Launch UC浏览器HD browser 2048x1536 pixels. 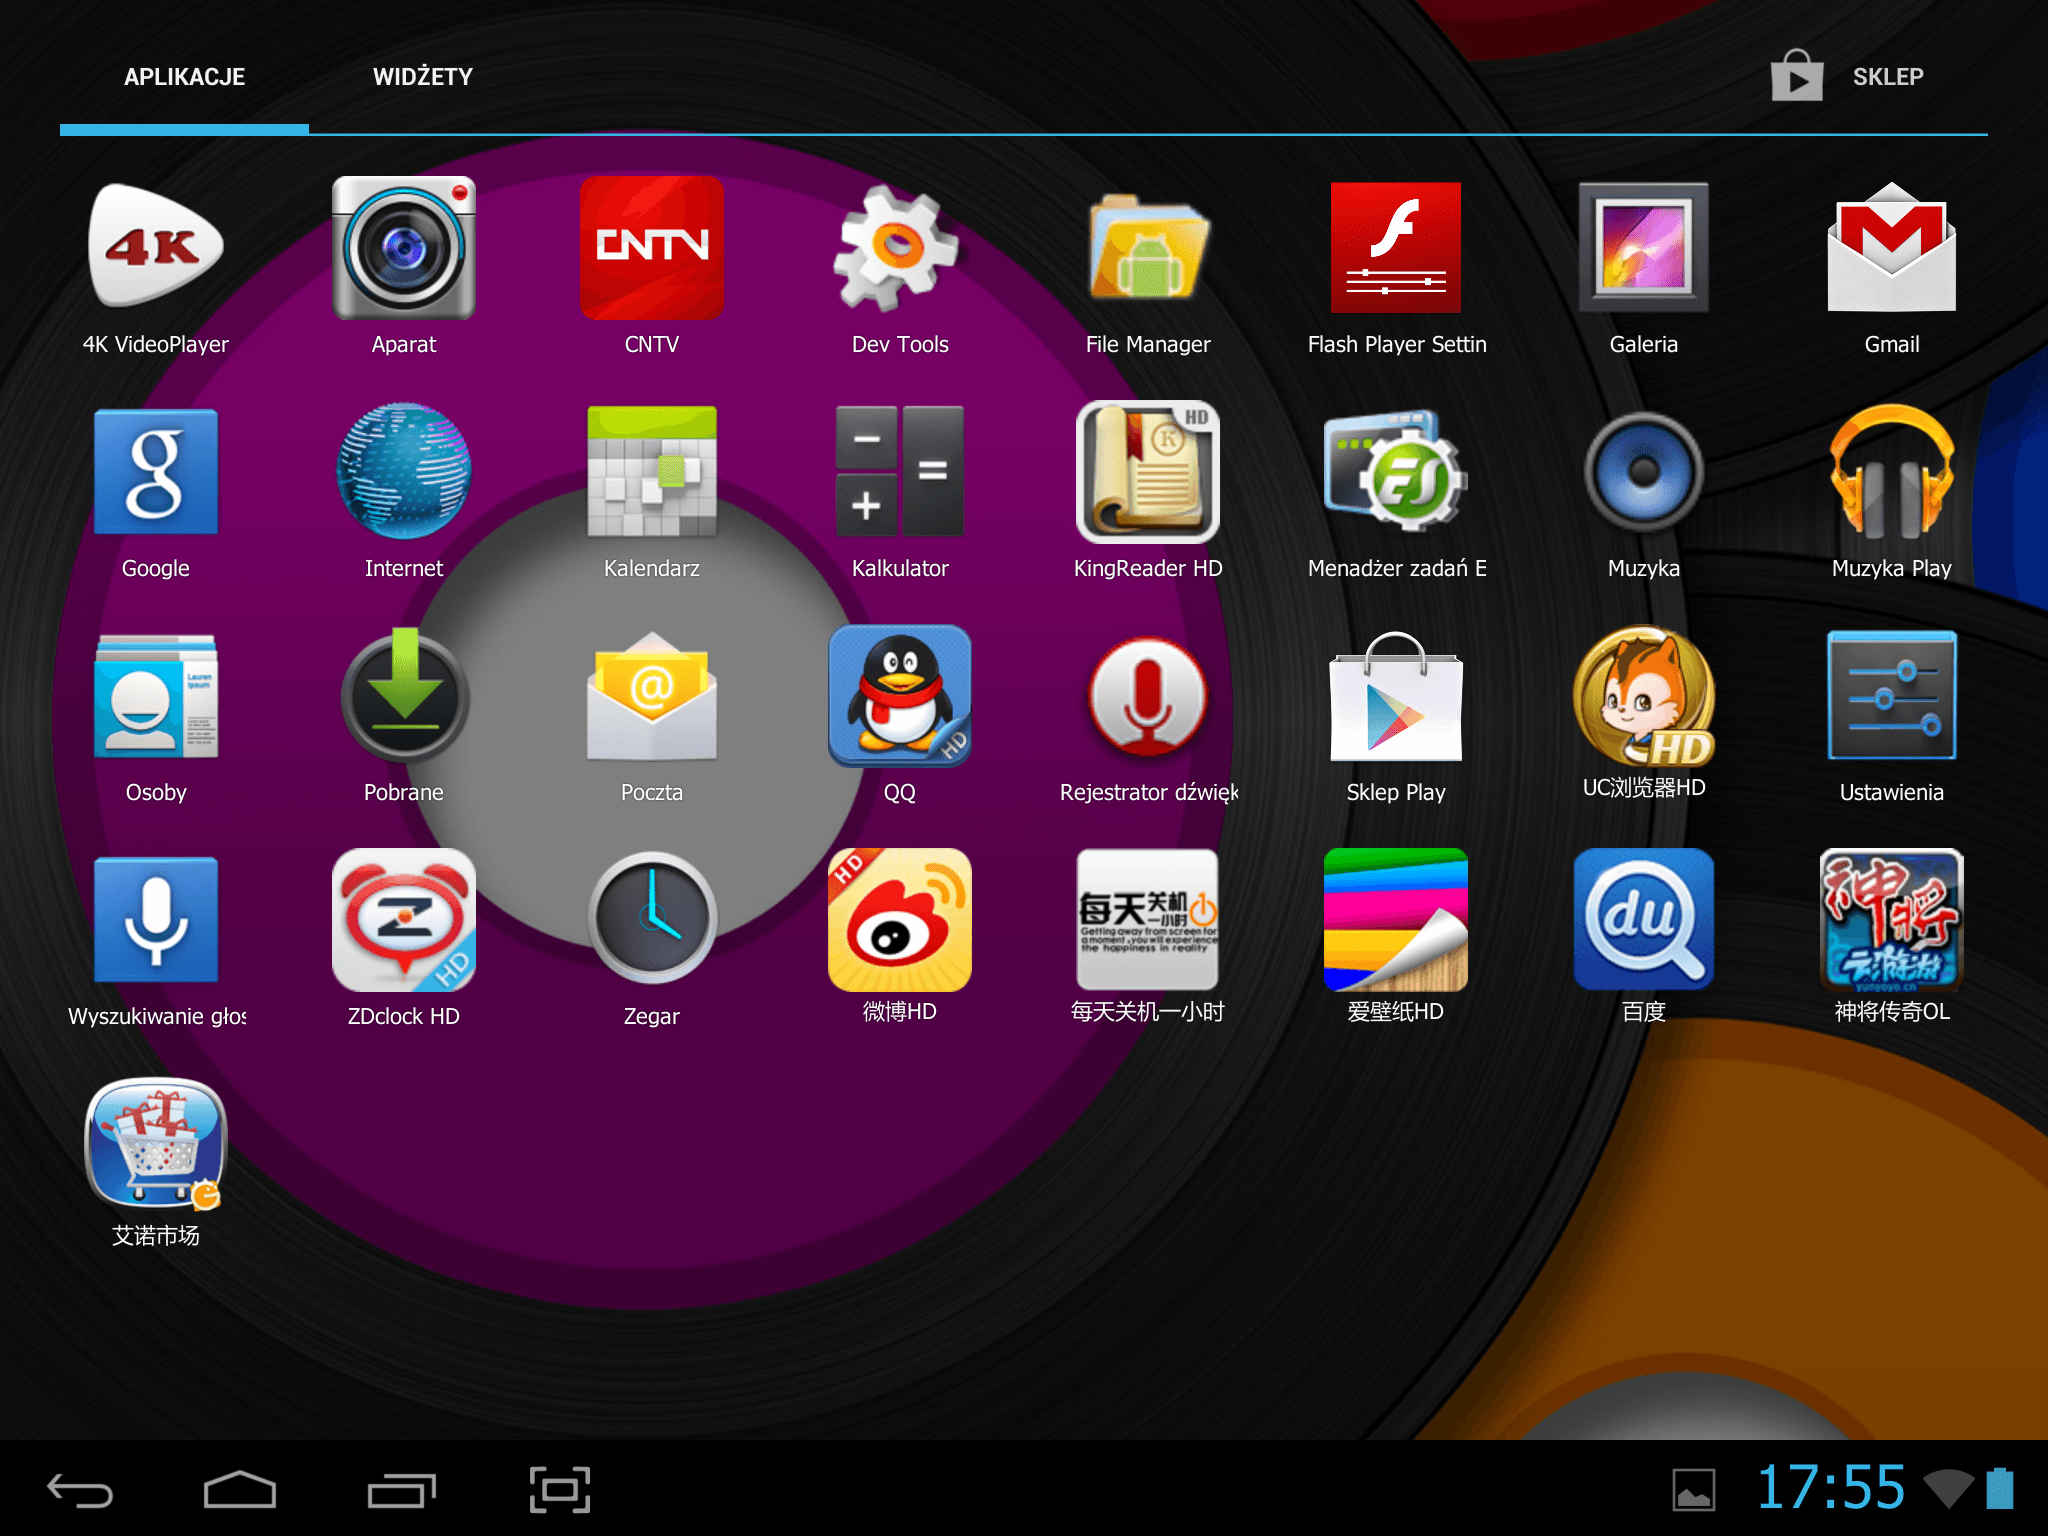pyautogui.click(x=1644, y=695)
